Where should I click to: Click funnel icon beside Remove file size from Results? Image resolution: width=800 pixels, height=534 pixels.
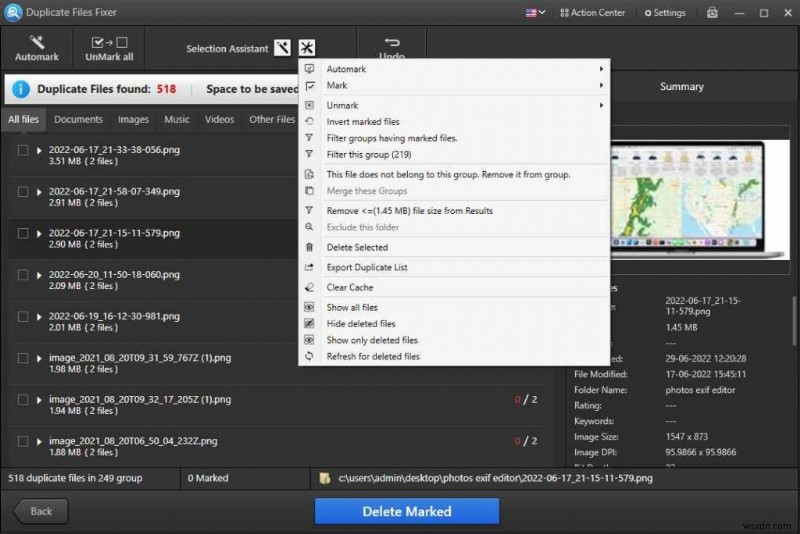click(309, 210)
